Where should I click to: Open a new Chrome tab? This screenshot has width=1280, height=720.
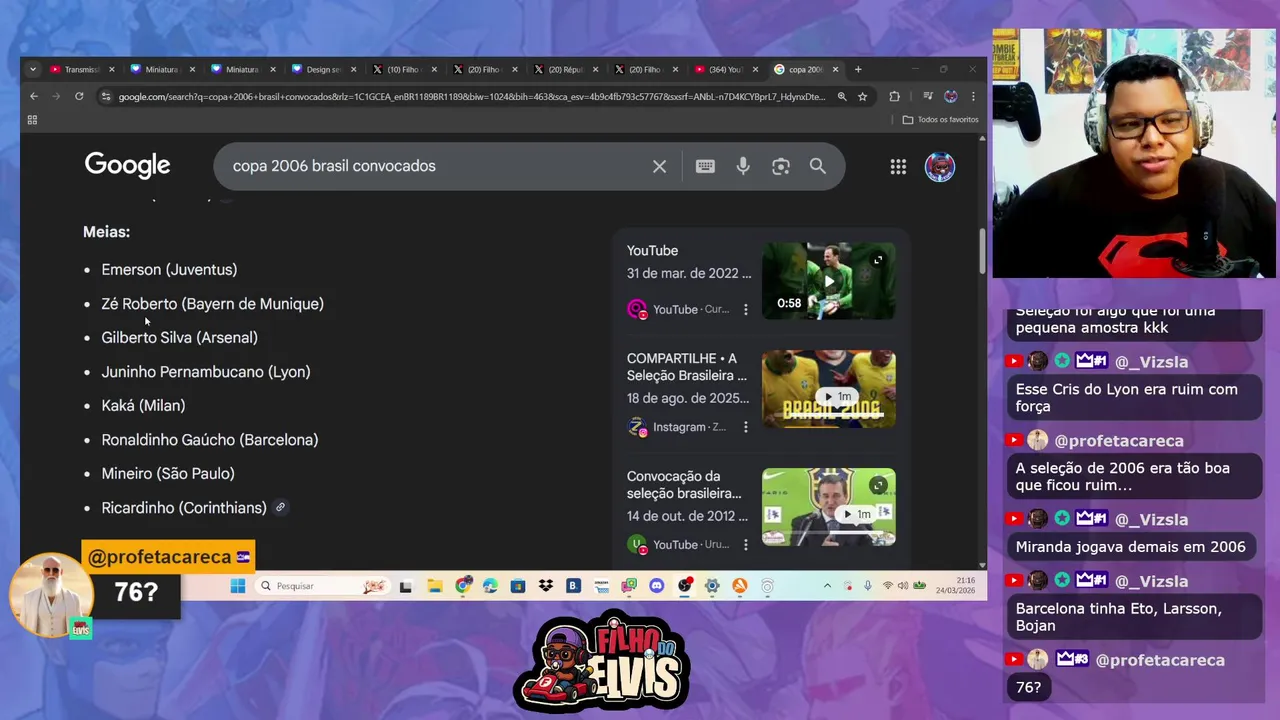pos(858,69)
